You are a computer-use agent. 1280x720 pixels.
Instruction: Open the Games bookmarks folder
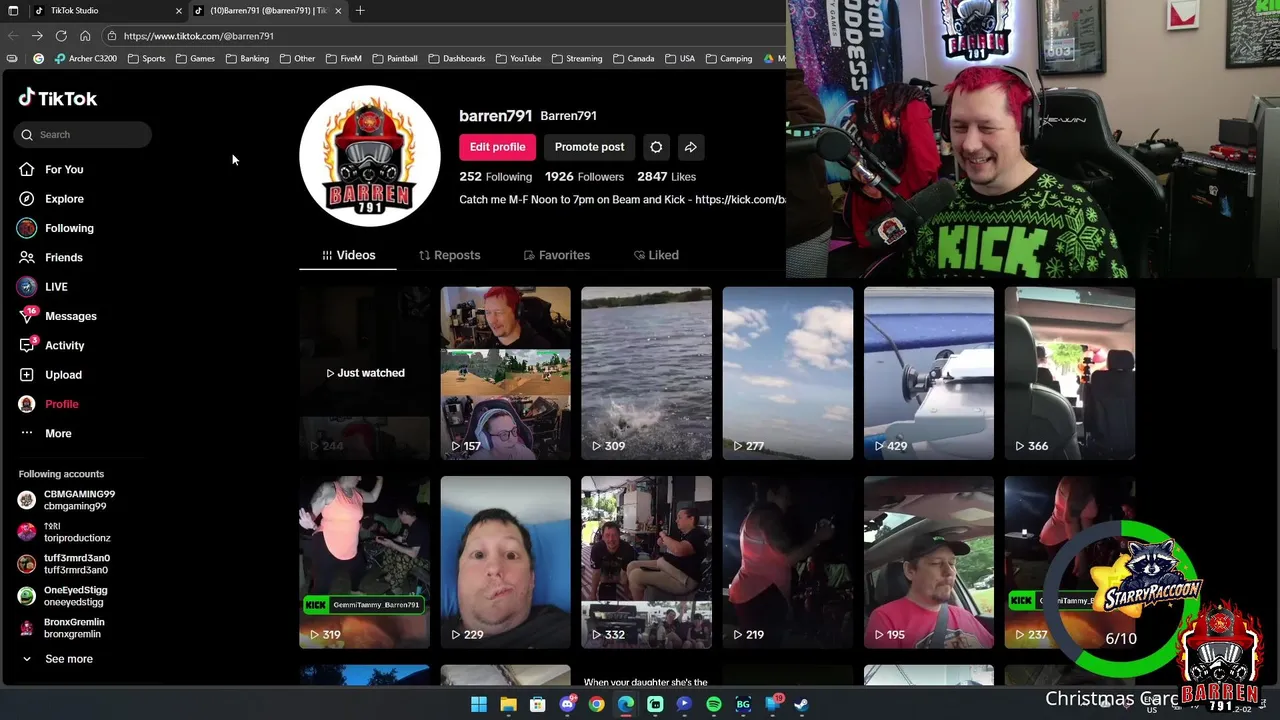pyautogui.click(x=195, y=59)
